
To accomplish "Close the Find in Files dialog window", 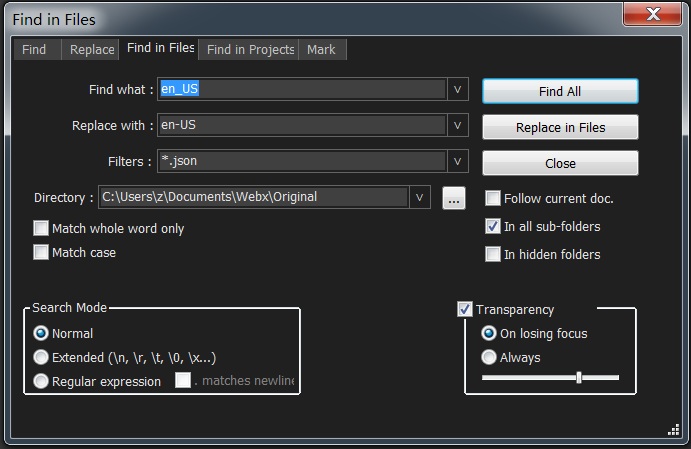I will [x=654, y=14].
